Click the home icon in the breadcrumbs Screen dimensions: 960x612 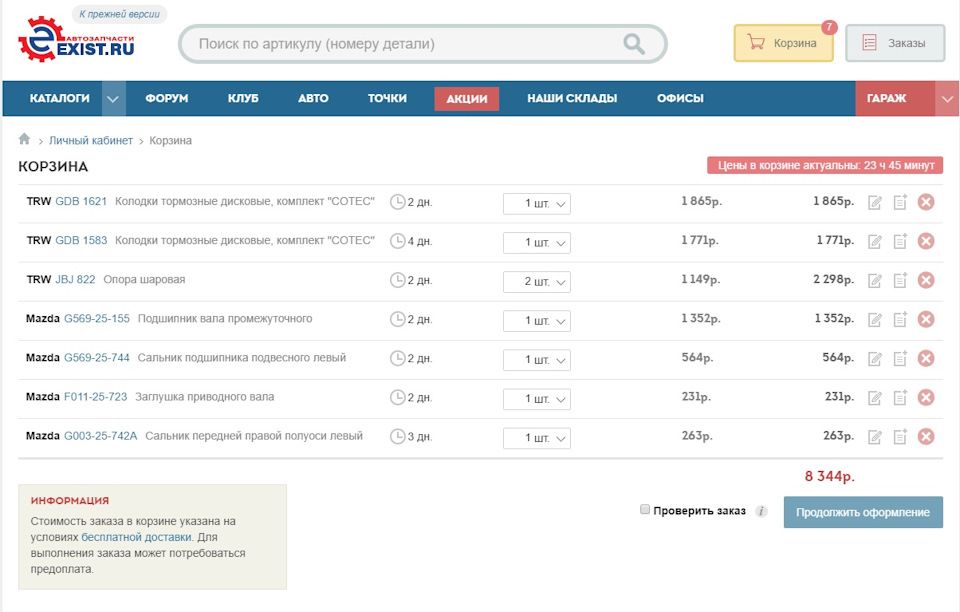click(24, 139)
